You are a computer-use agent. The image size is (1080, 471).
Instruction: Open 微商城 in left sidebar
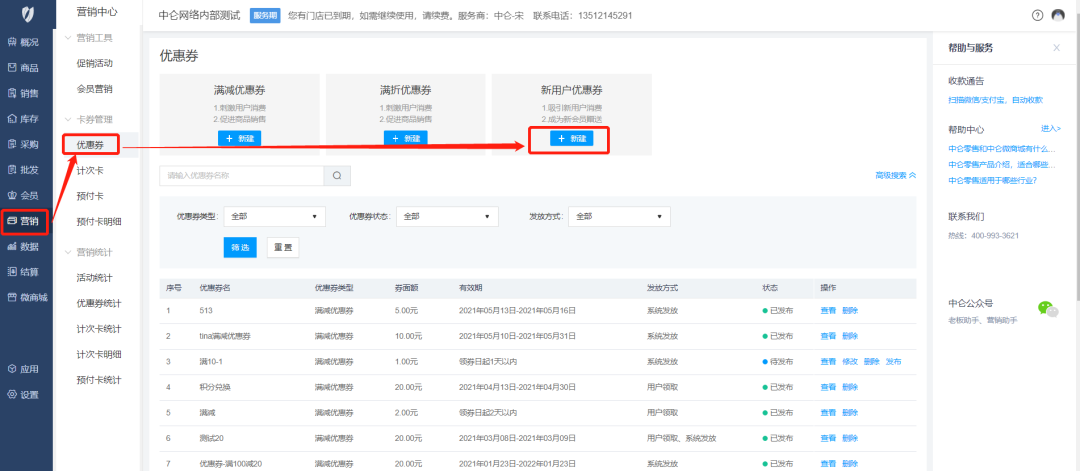point(27,297)
